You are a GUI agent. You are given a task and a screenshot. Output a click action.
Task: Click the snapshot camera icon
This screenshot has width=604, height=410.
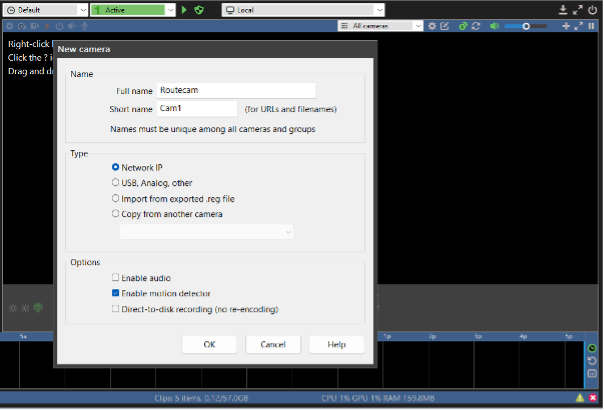point(22,26)
